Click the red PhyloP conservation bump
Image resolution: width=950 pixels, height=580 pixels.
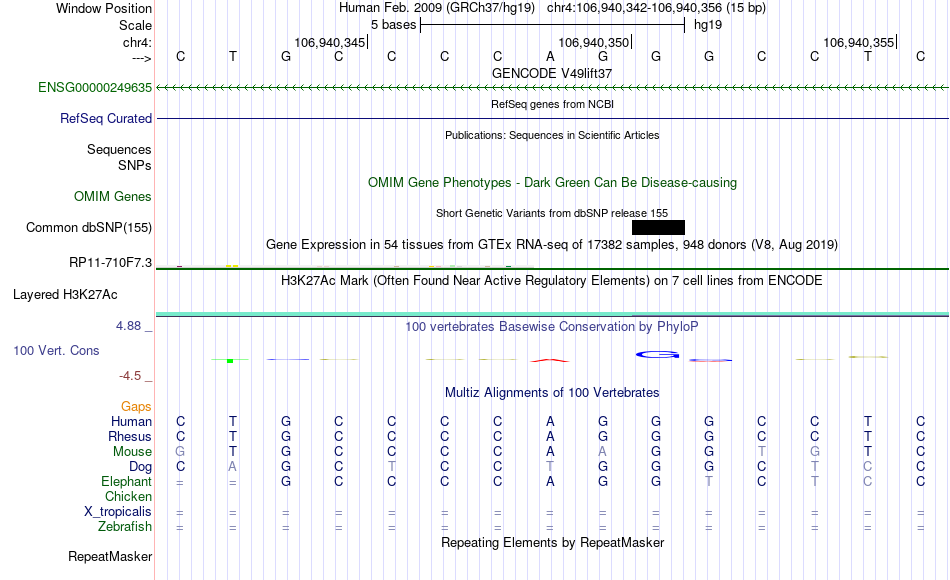coord(550,361)
